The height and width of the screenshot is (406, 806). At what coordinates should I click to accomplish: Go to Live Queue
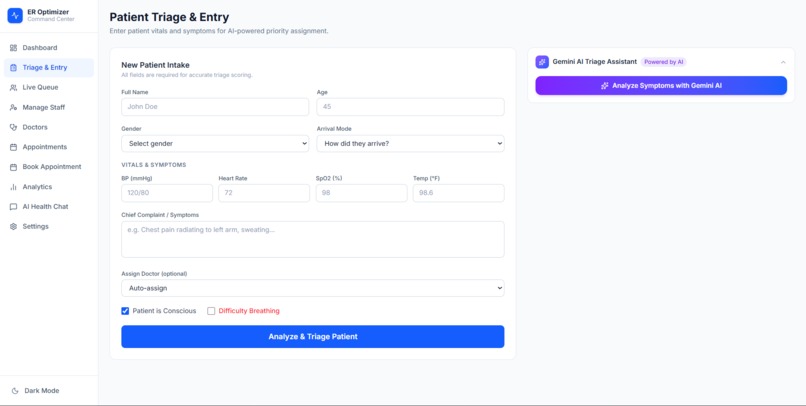[x=49, y=87]
